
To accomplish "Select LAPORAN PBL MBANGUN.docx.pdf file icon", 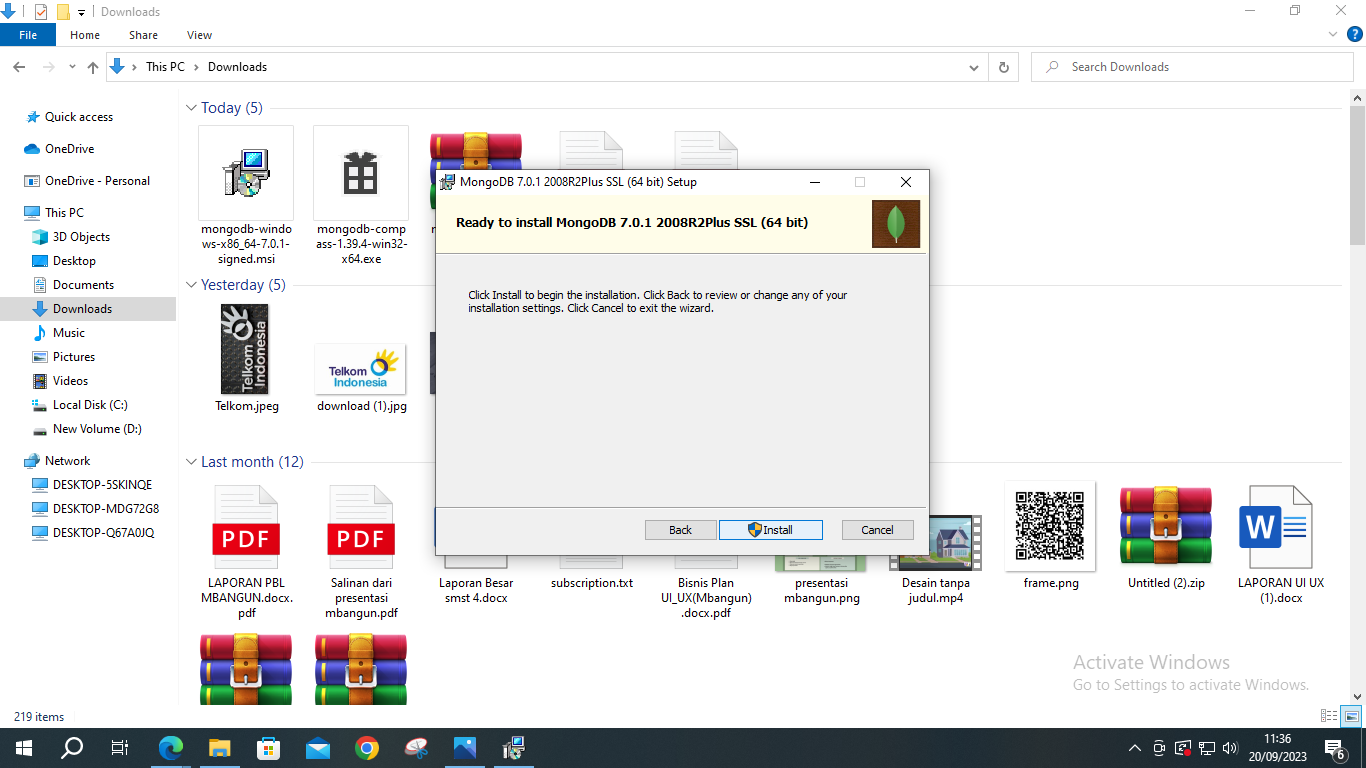I will [x=246, y=528].
